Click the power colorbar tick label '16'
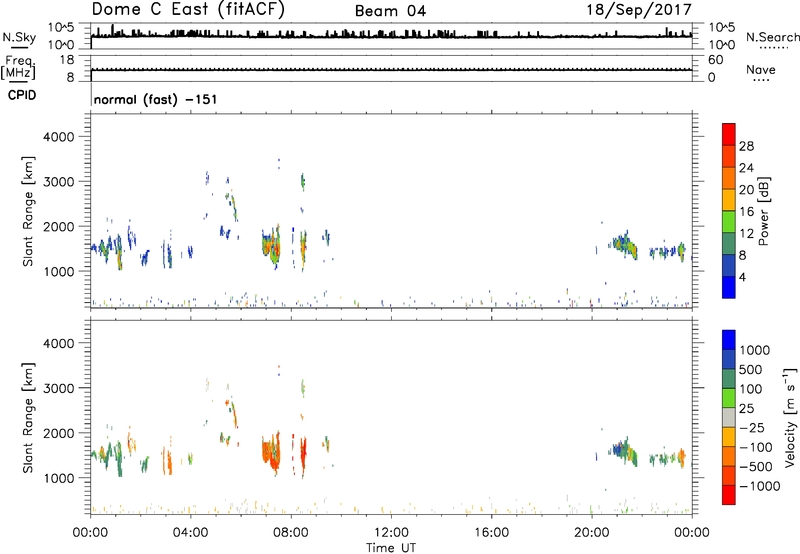 point(746,212)
